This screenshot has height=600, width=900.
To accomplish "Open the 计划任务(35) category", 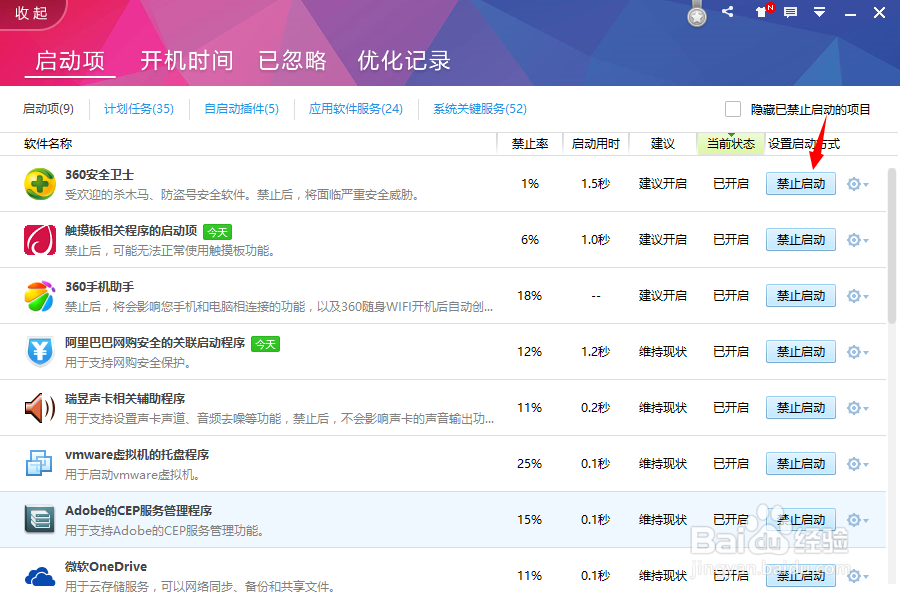I will [x=139, y=109].
